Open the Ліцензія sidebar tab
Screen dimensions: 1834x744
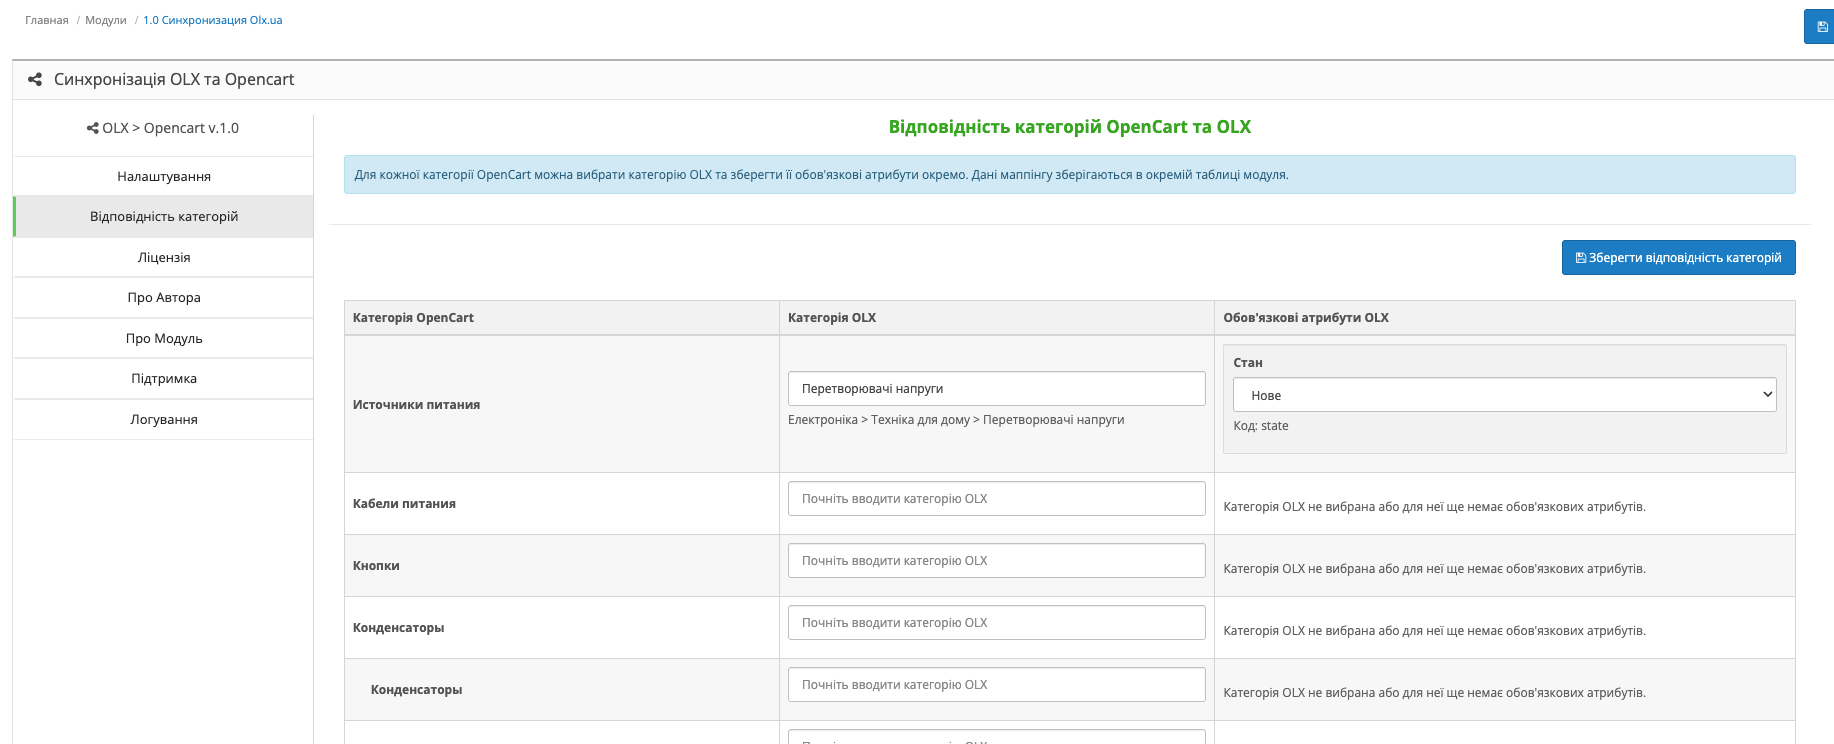coord(163,258)
